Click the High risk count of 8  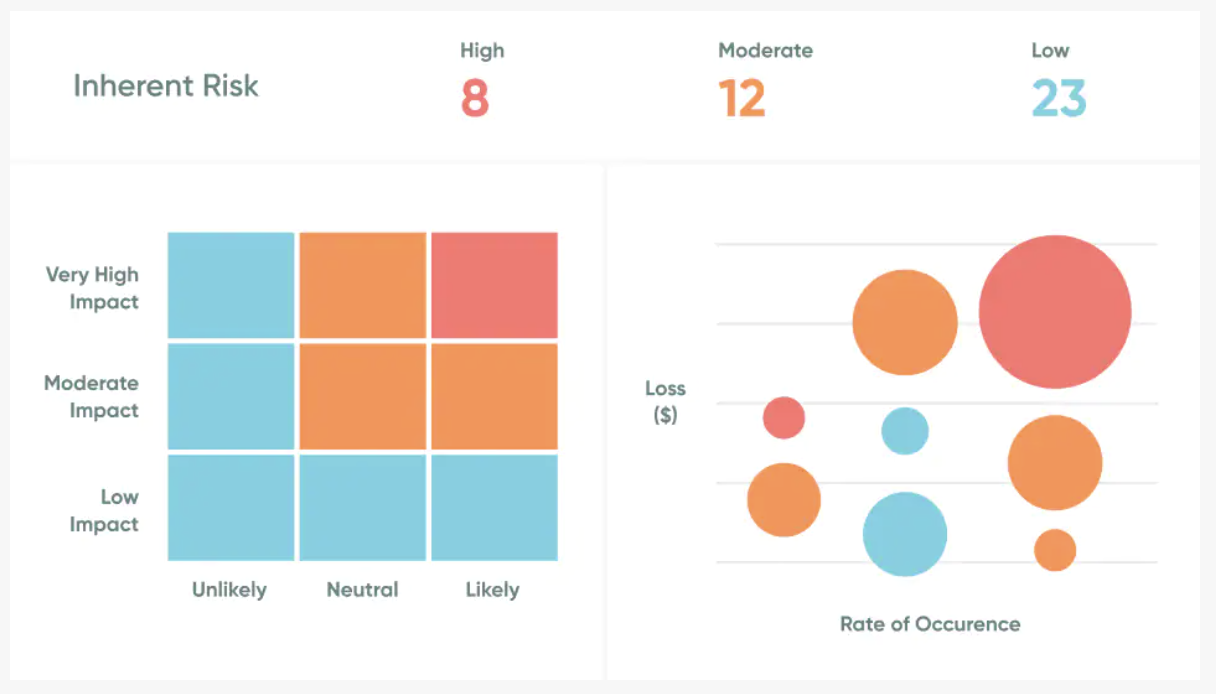tap(475, 98)
